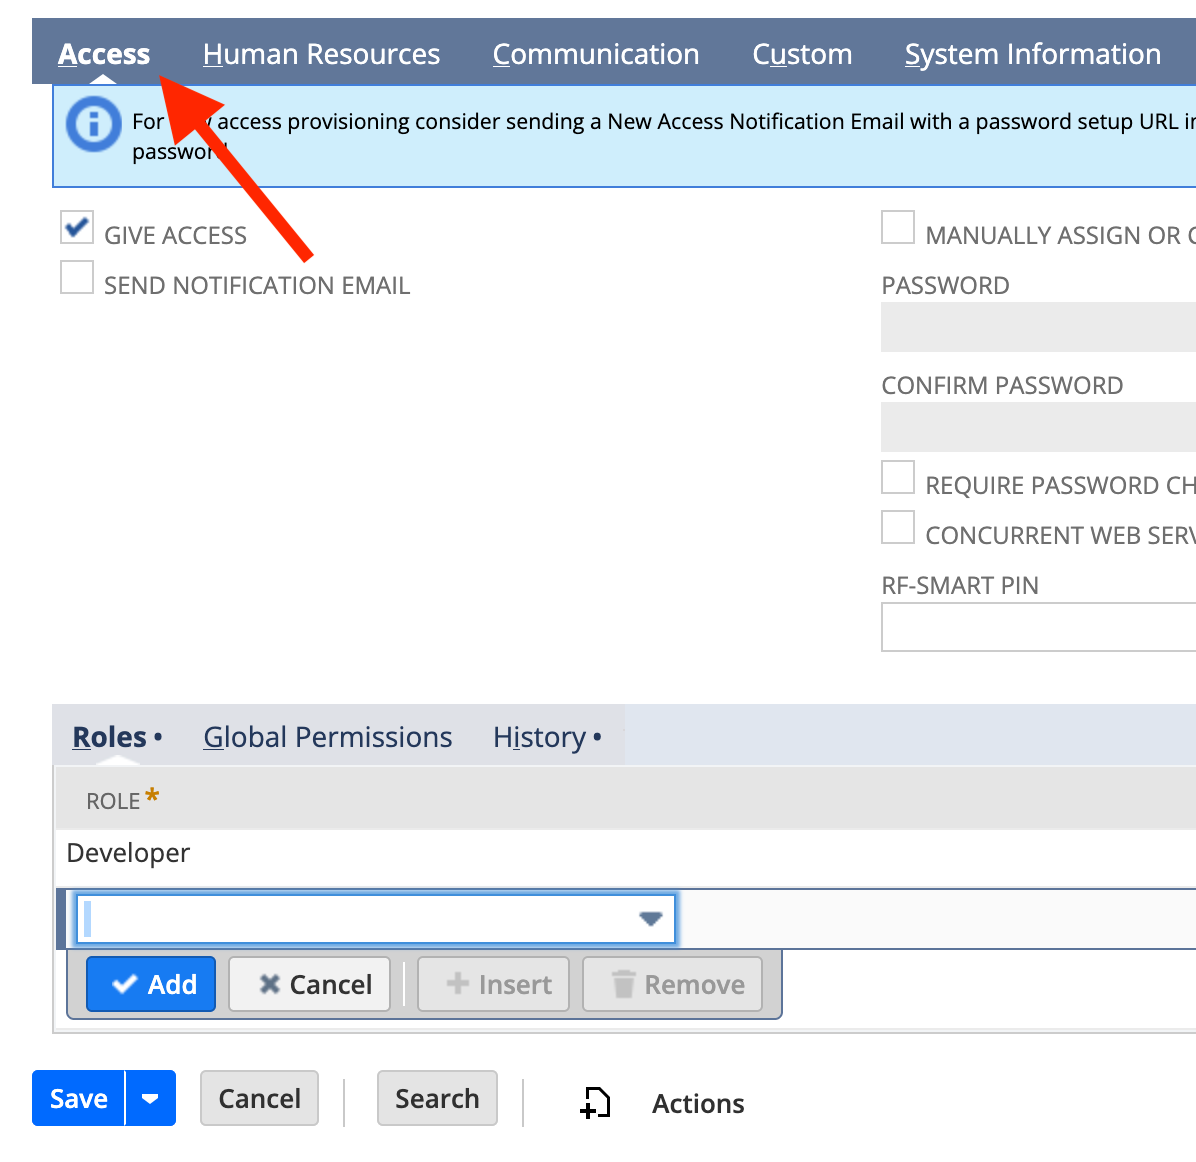Toggle the Concurrent Web Services checkbox
Viewport: 1196px width, 1162px height.
pos(898,527)
